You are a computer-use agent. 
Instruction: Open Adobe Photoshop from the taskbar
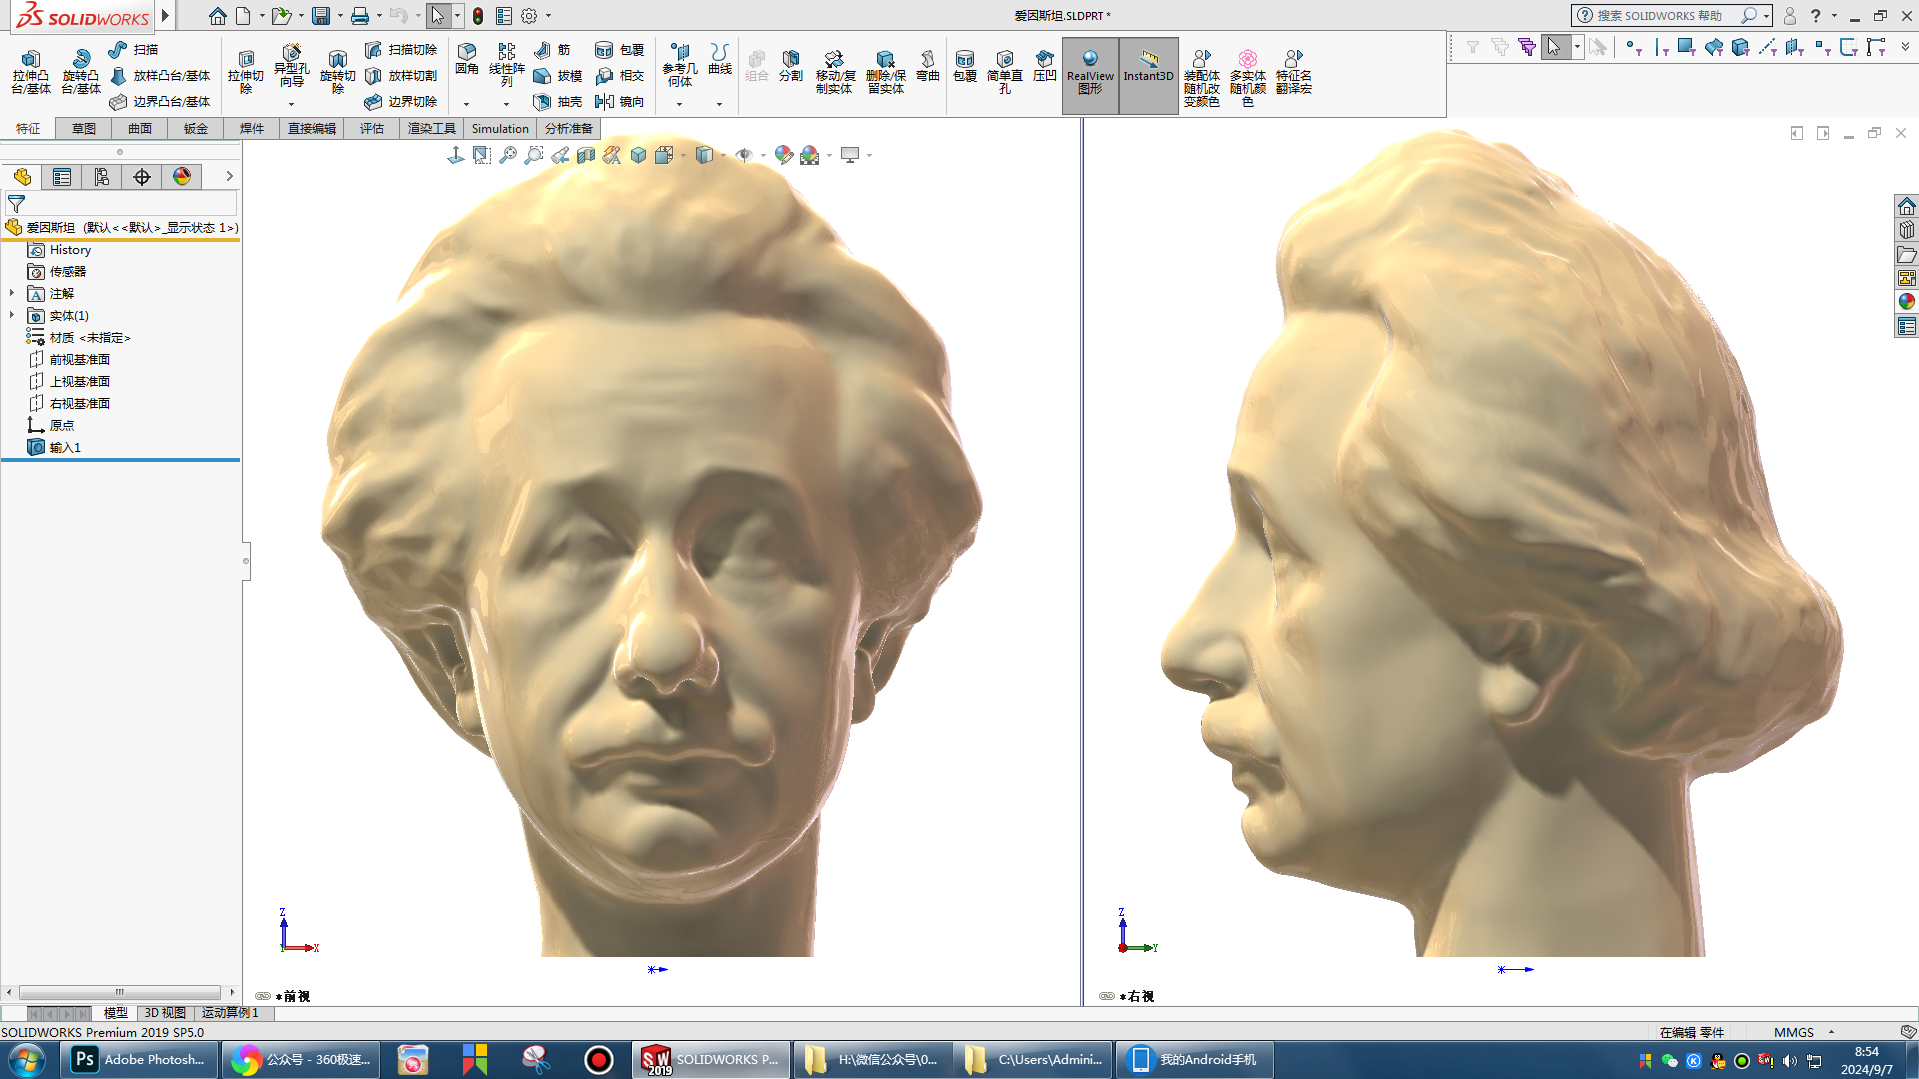tap(140, 1060)
